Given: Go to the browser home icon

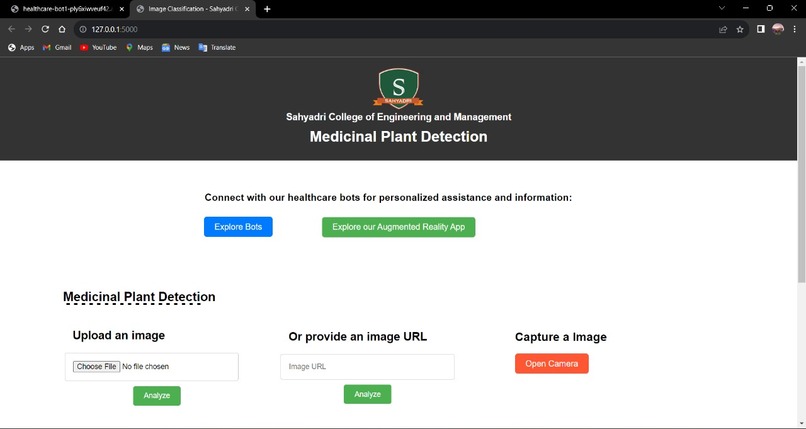Looking at the screenshot, I should click(x=62, y=29).
